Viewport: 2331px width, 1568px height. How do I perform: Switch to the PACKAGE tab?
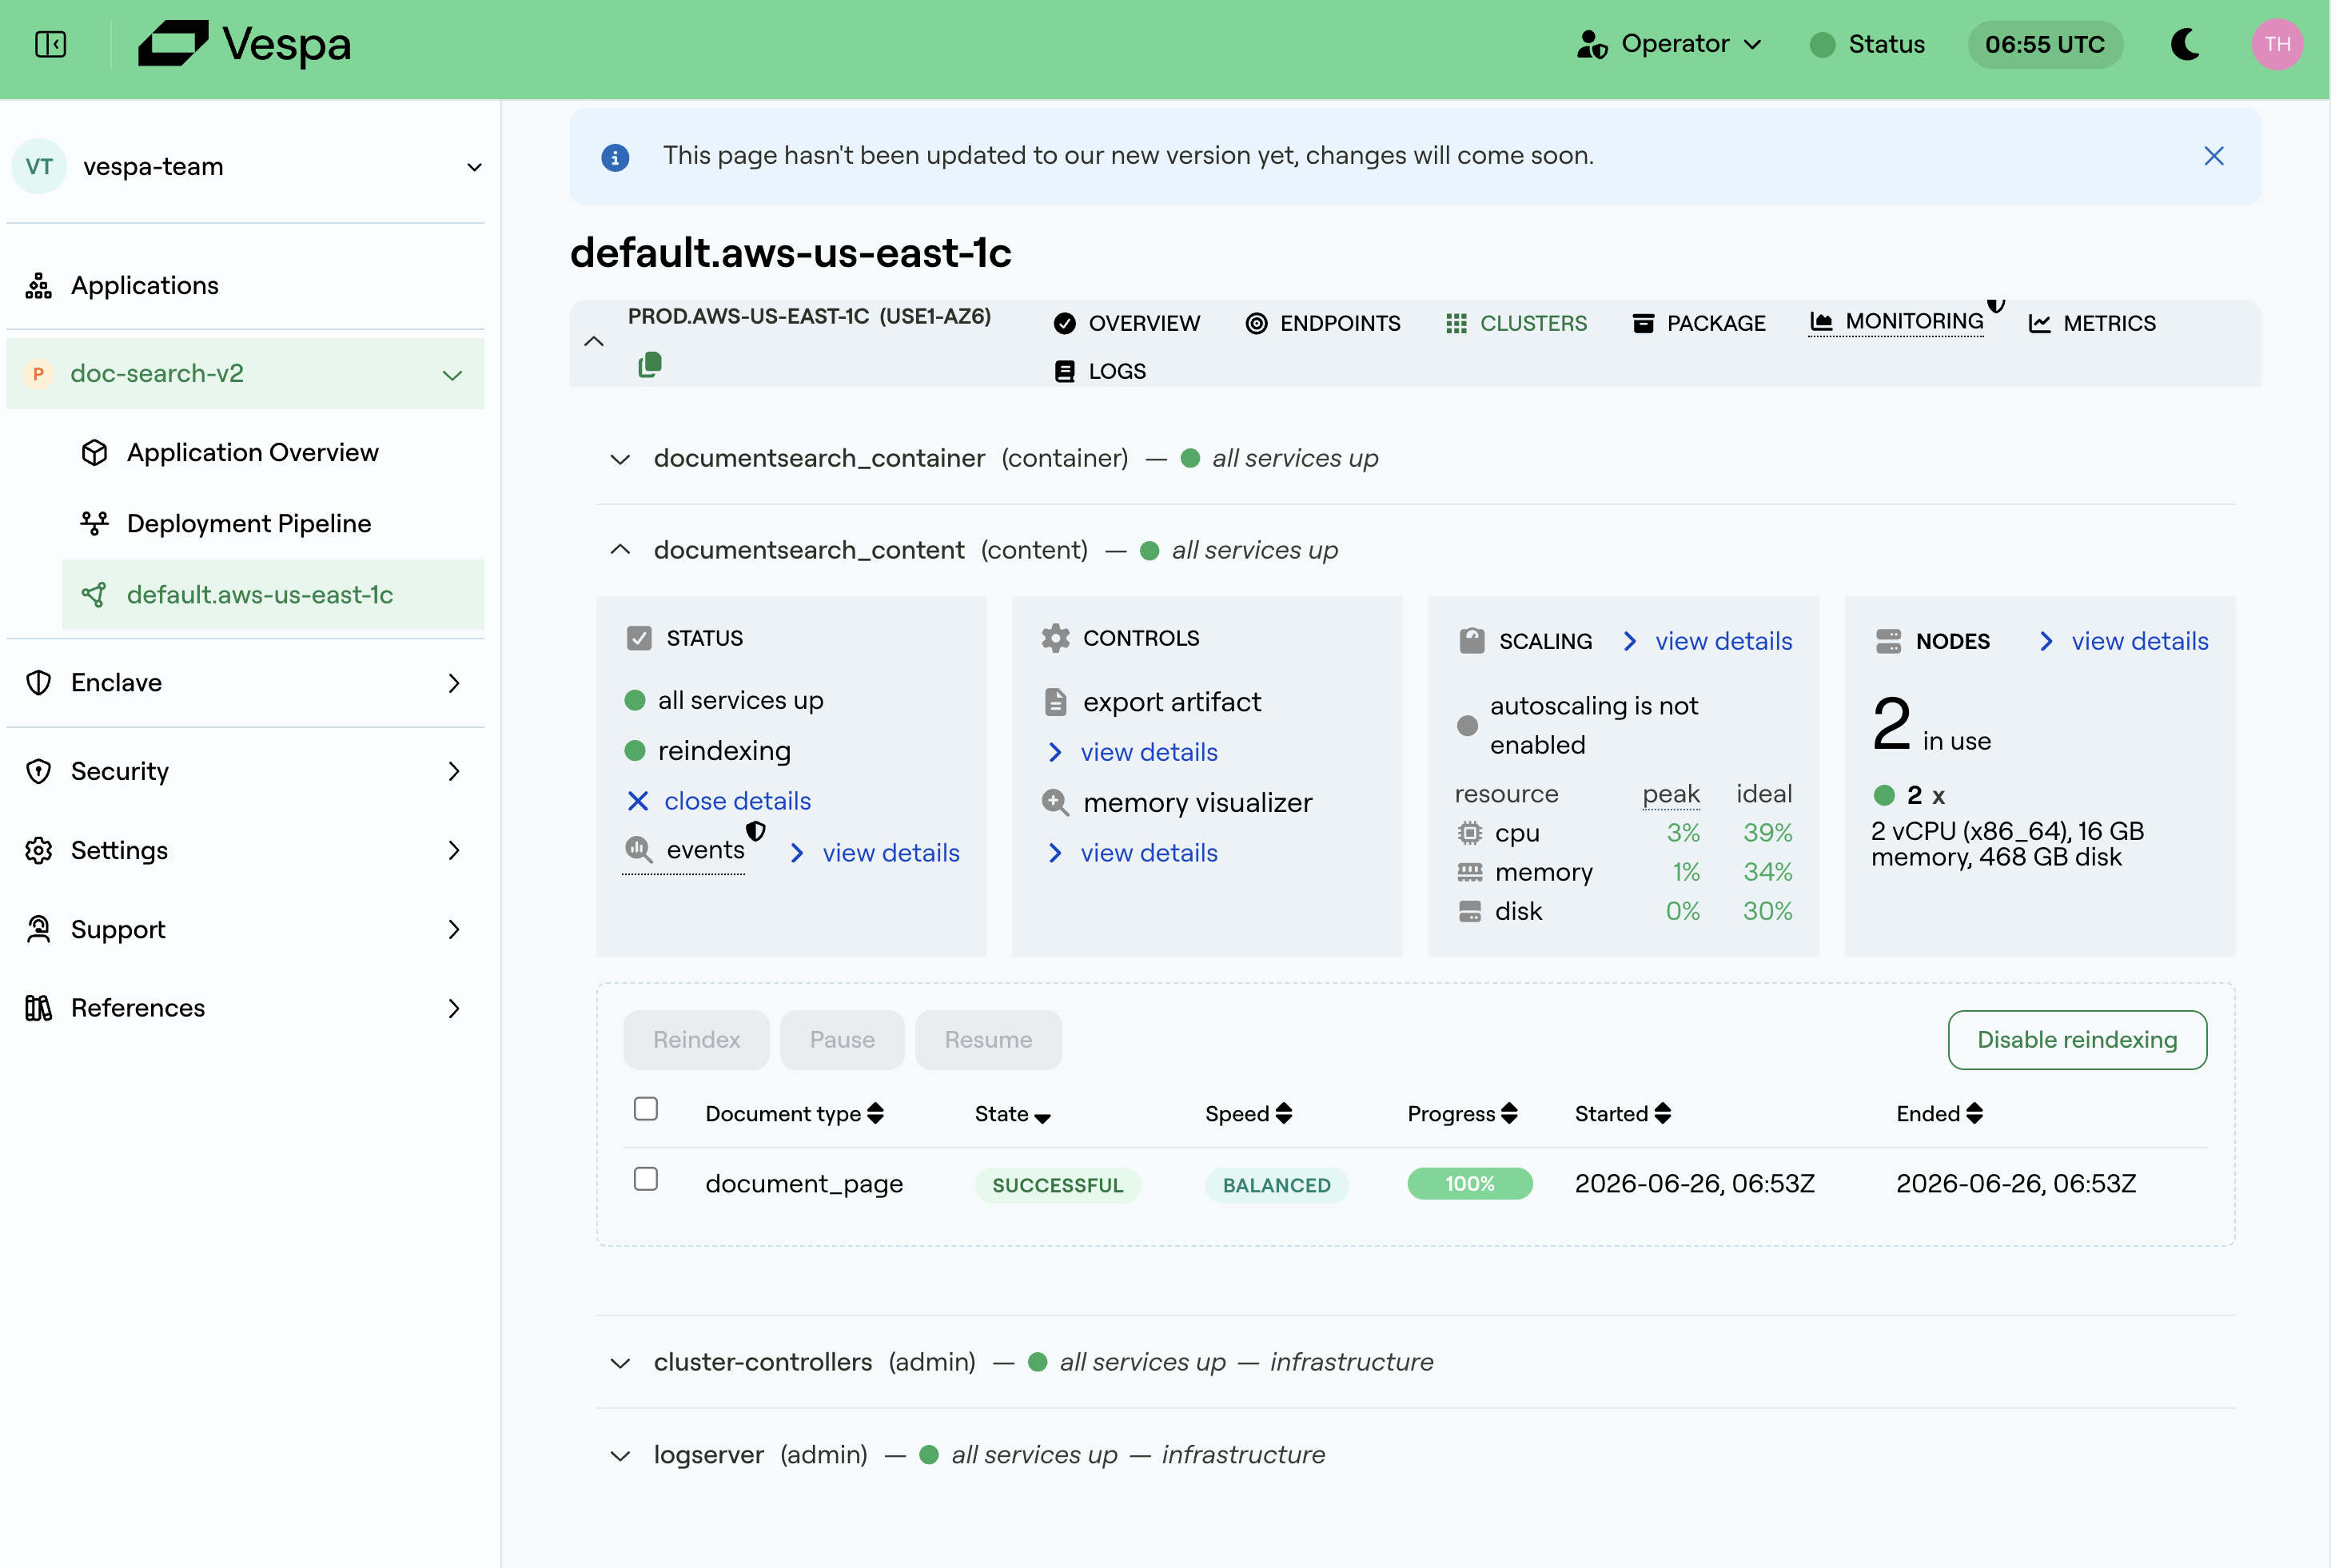point(1699,323)
